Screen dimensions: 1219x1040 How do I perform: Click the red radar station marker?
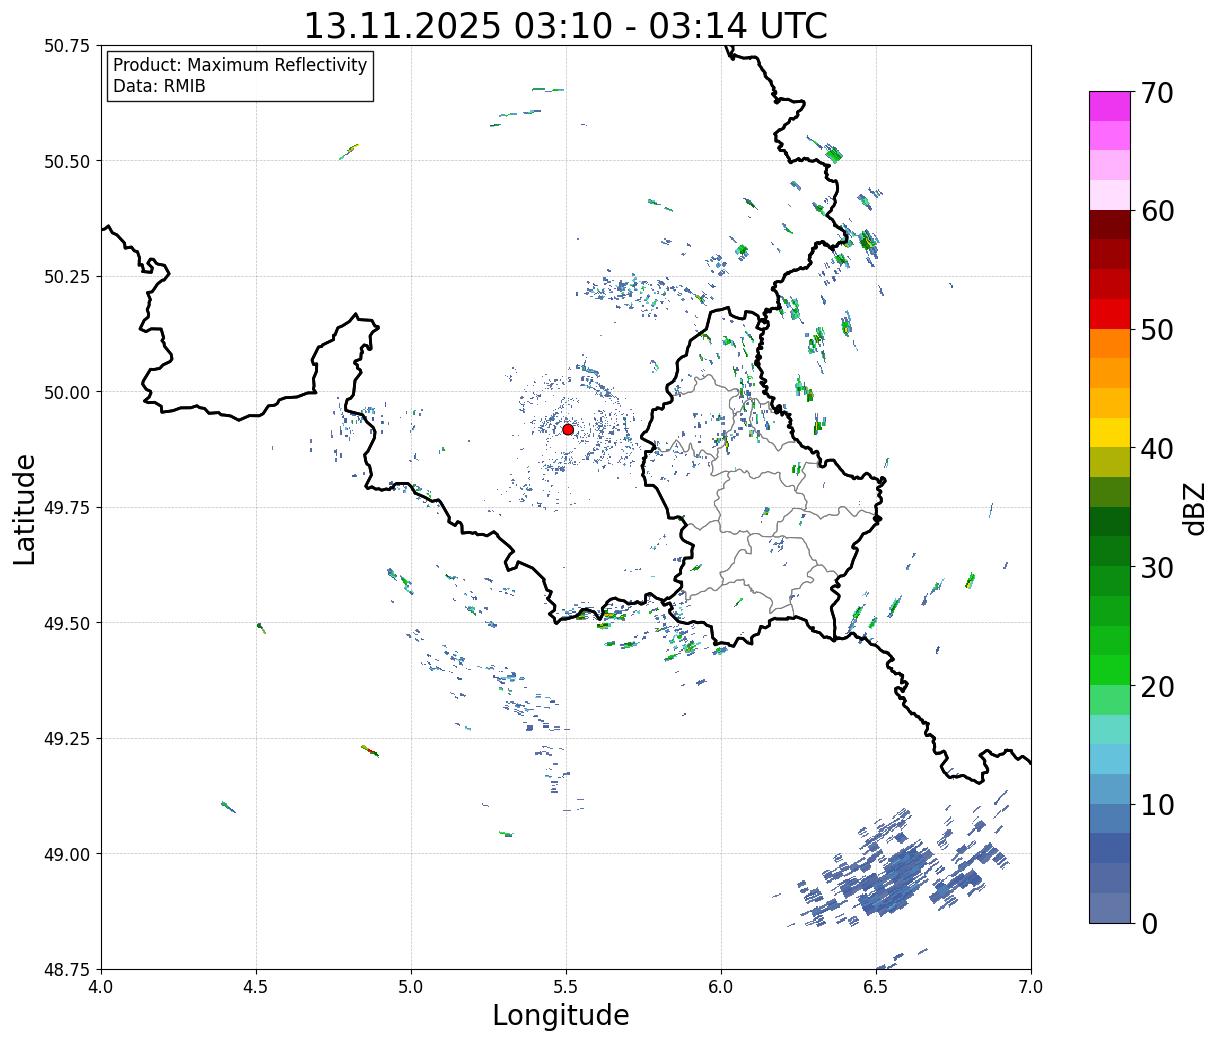(x=568, y=429)
